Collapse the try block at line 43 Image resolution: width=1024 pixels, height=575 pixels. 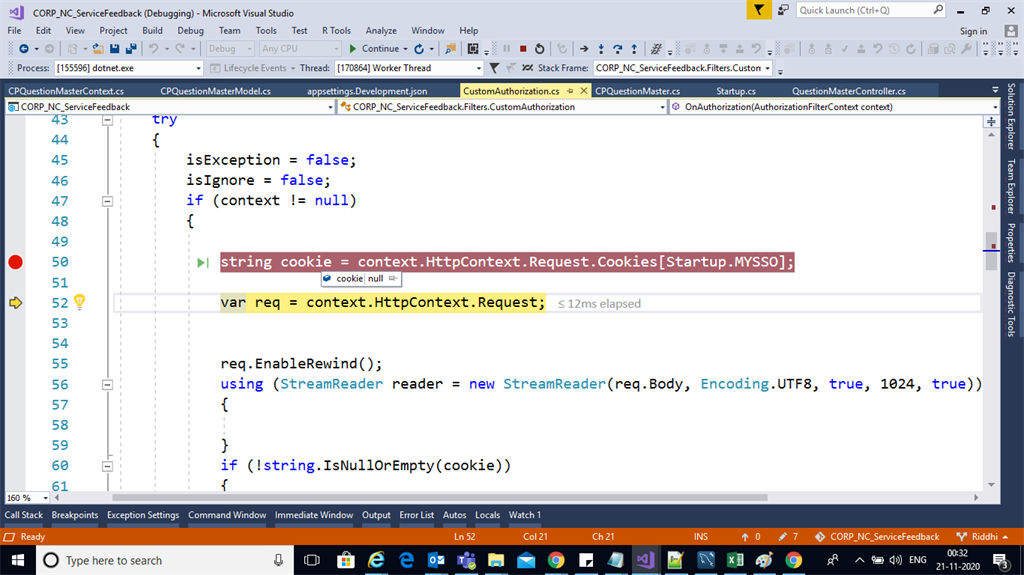[107, 120]
